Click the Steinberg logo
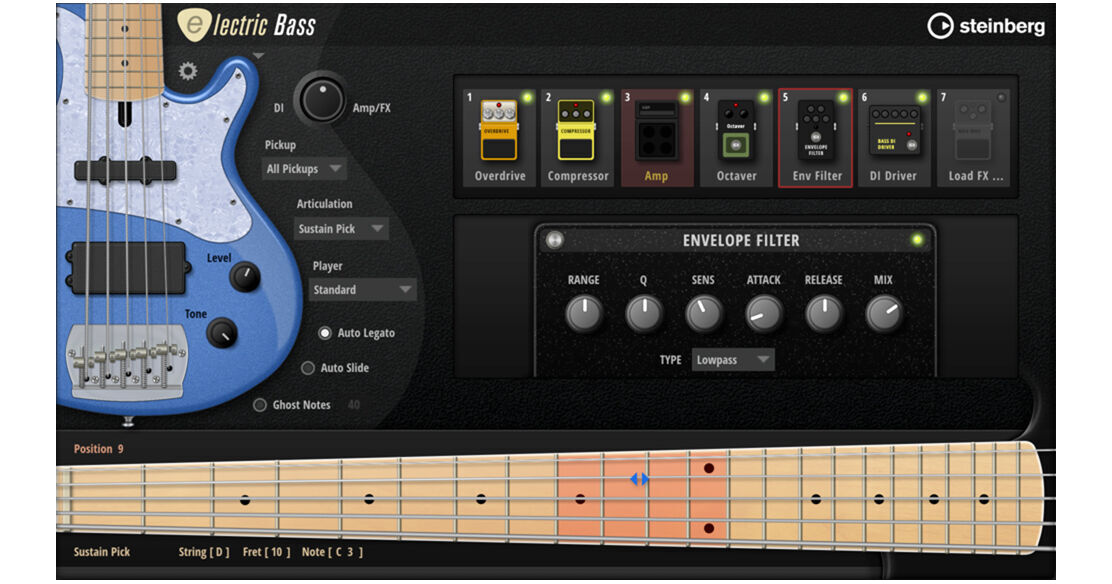 tap(986, 26)
